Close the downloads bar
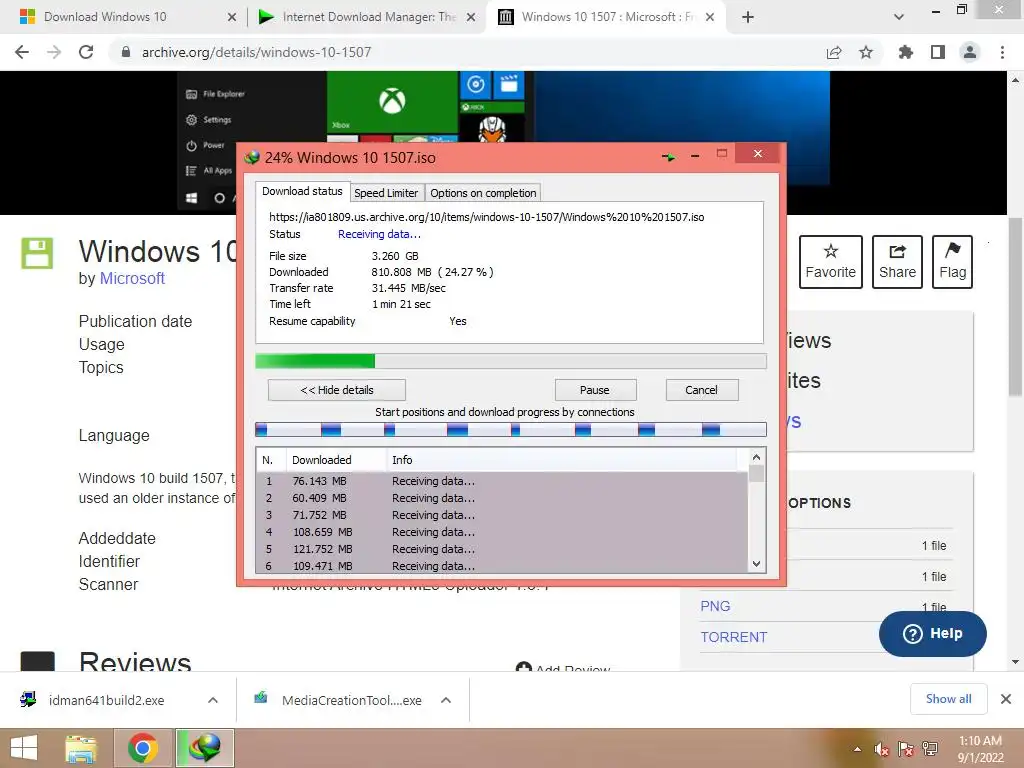Viewport: 1024px width, 768px height. tap(1006, 699)
